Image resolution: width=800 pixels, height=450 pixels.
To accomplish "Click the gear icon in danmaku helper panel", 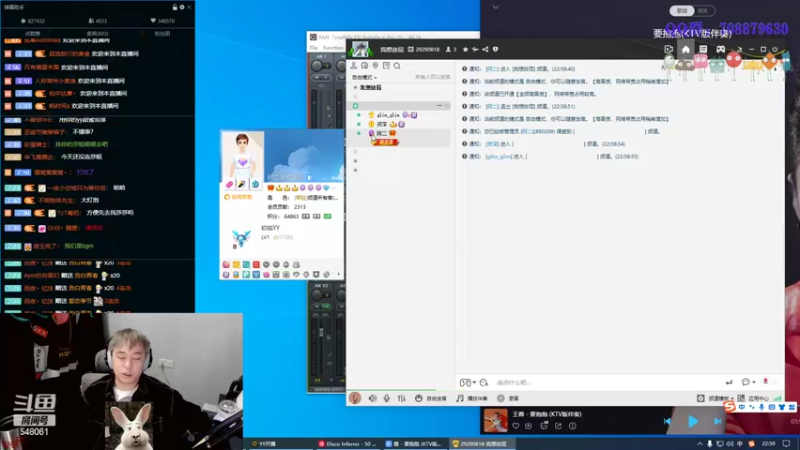I will click(182, 7).
